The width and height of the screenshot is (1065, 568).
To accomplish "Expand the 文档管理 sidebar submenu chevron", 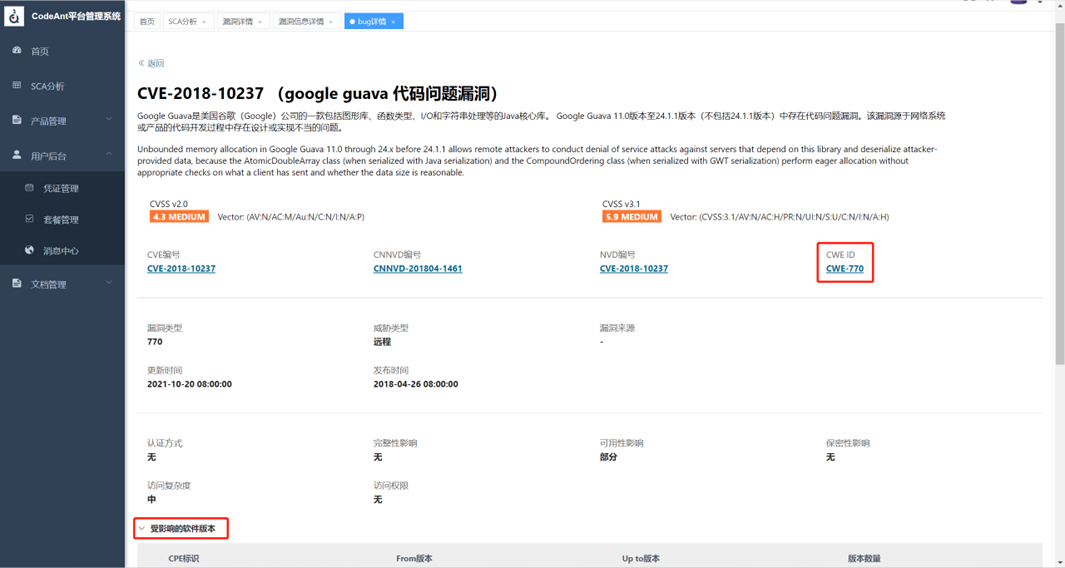I will pyautogui.click(x=109, y=283).
